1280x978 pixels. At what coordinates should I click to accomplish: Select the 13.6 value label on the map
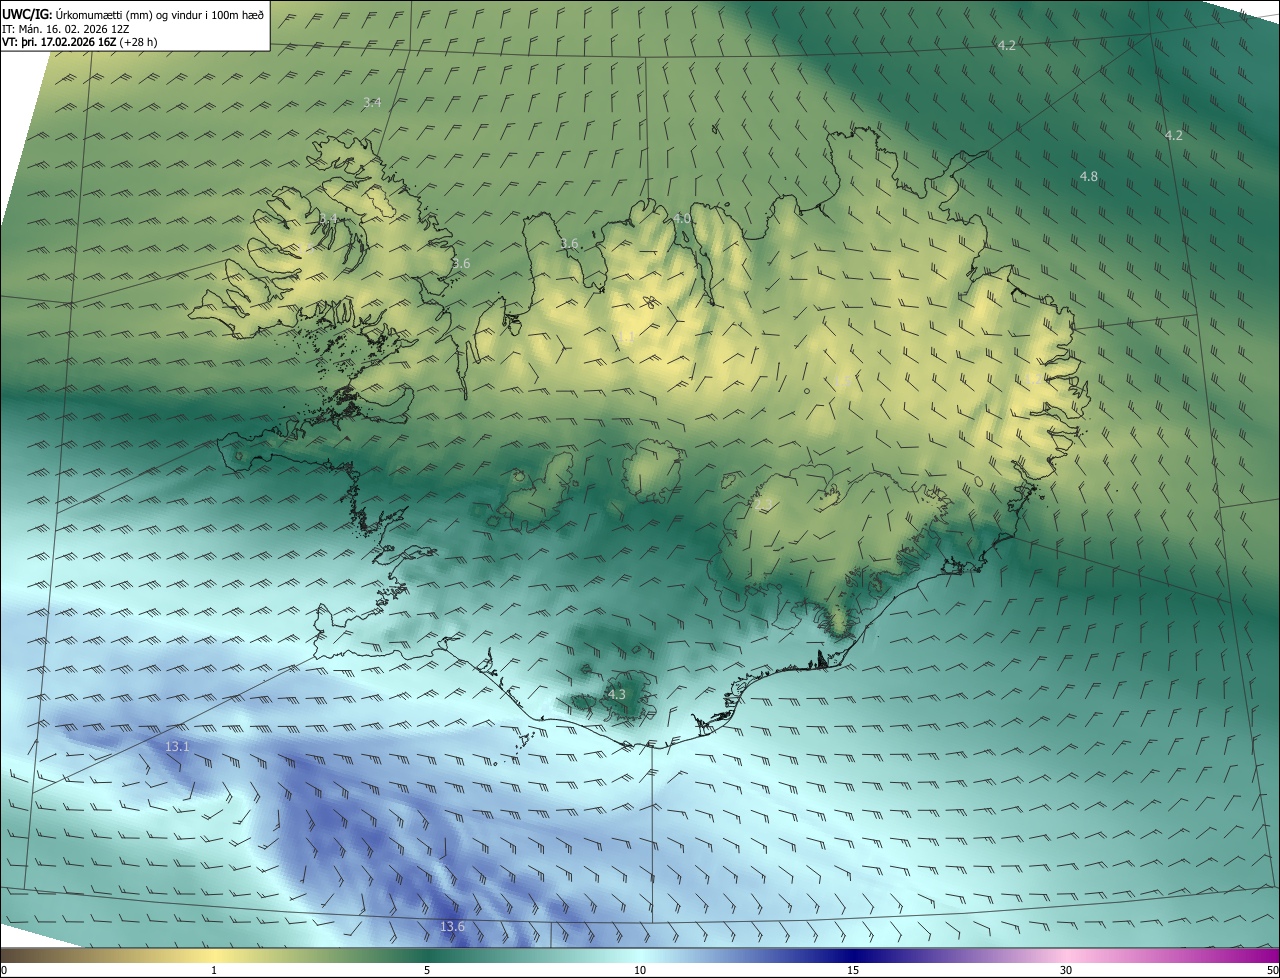coord(452,927)
